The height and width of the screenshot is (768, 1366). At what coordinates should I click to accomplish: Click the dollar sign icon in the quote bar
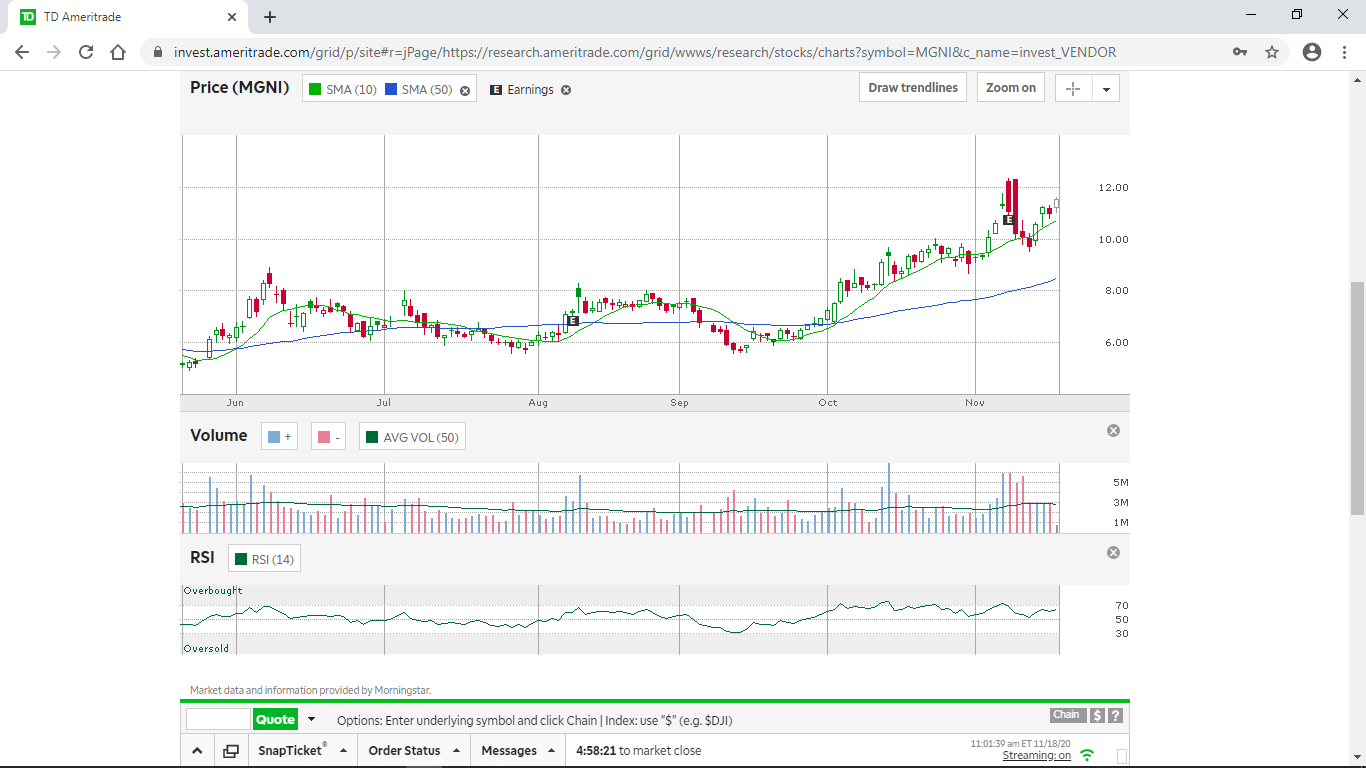click(1097, 715)
